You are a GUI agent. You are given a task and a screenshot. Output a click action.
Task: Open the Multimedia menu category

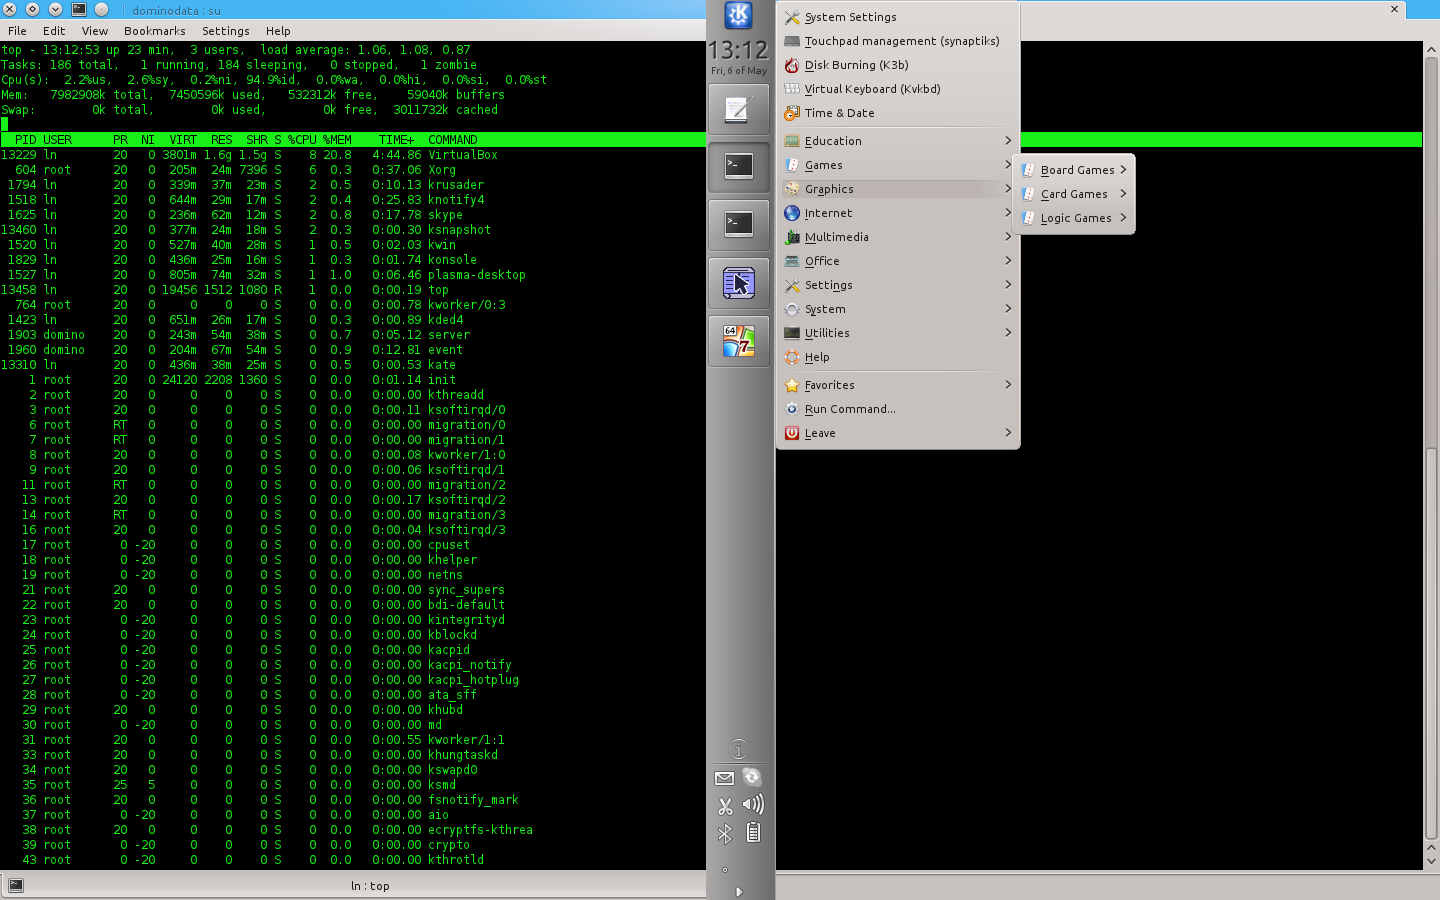836,237
